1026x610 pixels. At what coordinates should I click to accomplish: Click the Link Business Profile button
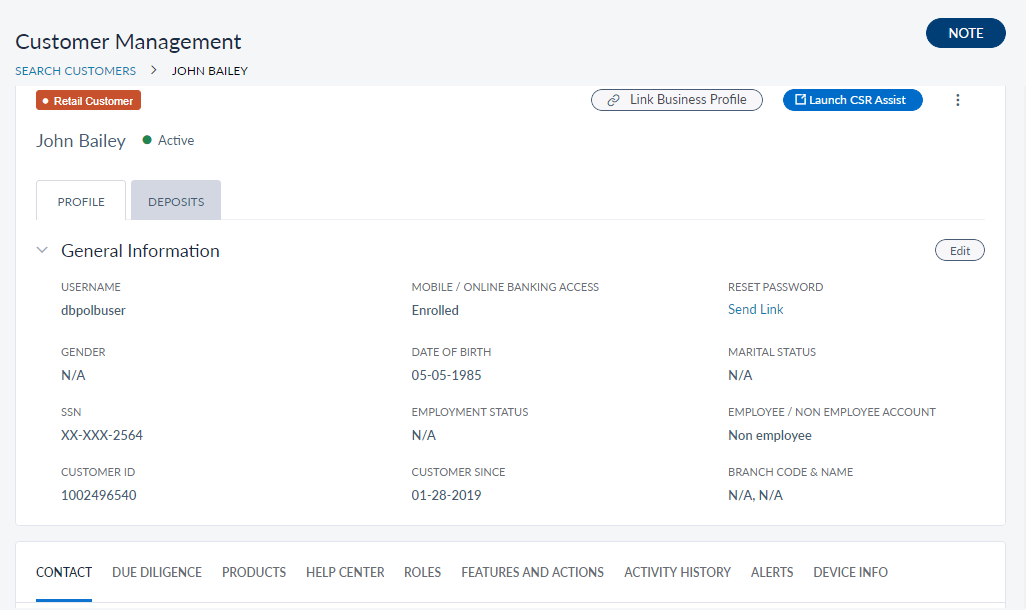click(x=677, y=100)
